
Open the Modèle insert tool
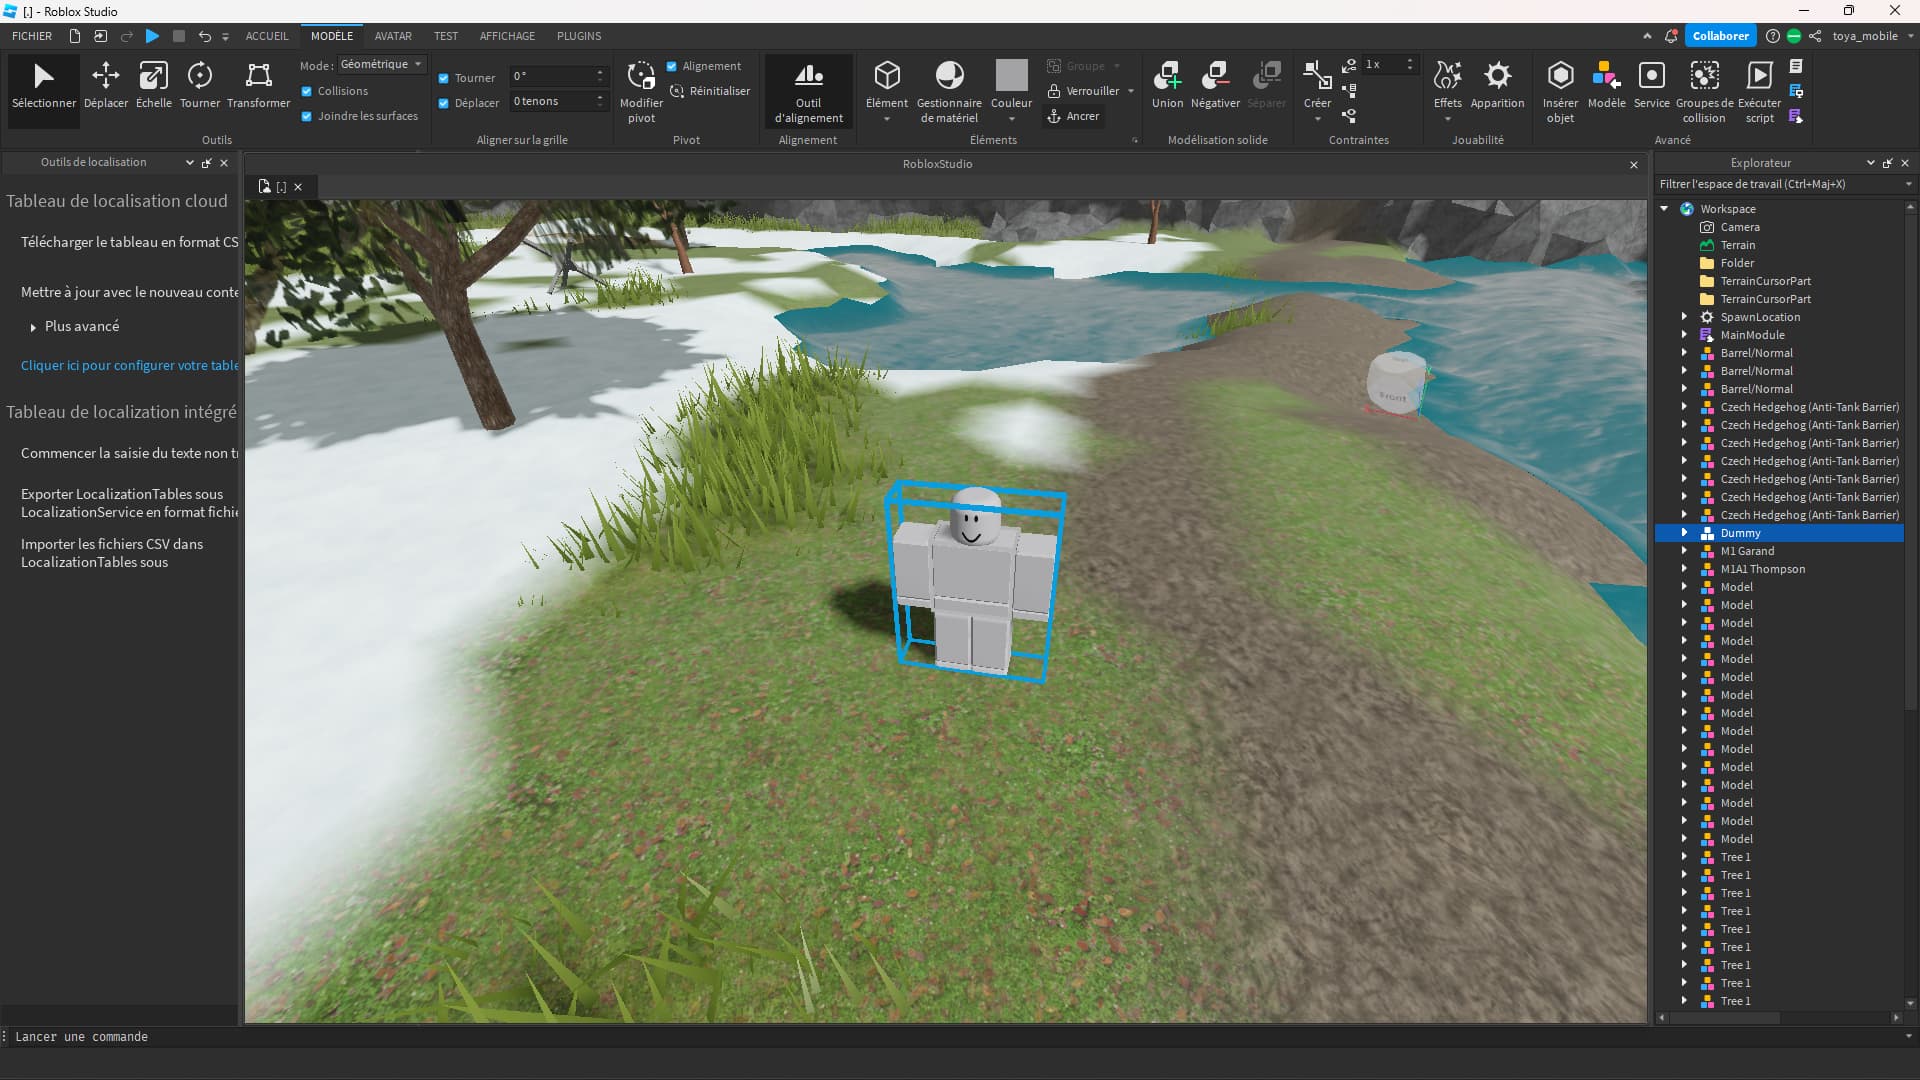tap(1606, 86)
